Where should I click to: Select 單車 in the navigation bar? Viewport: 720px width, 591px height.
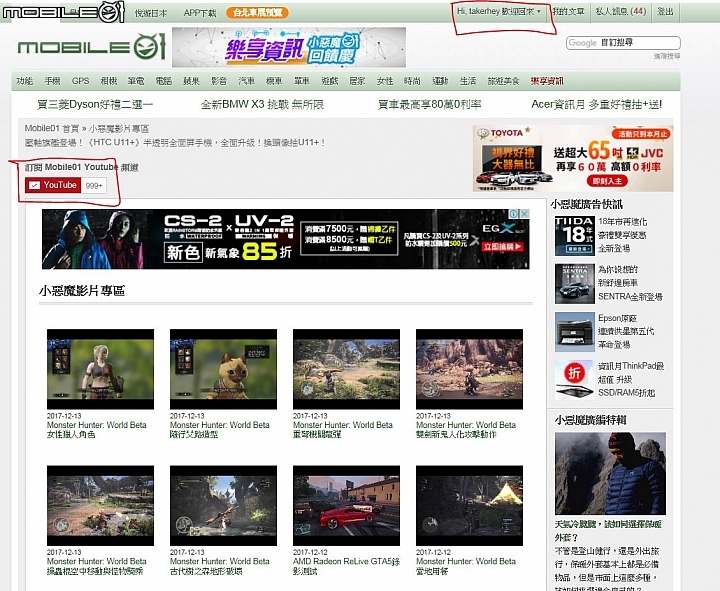[x=302, y=81]
